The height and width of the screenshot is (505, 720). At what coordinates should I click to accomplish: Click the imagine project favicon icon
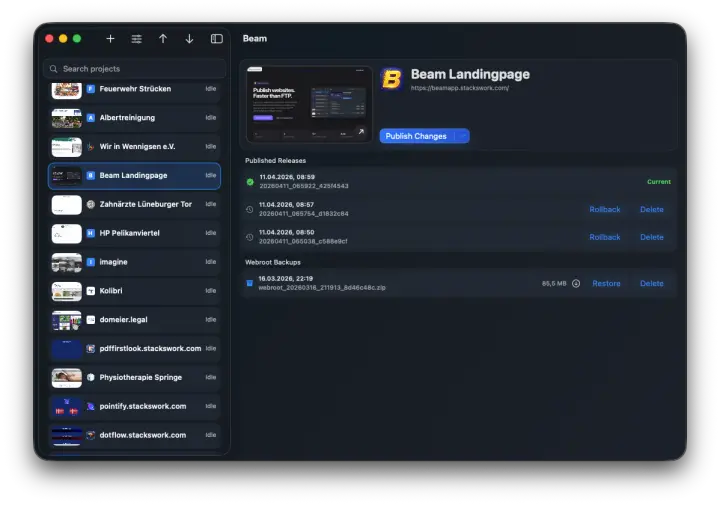pos(91,263)
